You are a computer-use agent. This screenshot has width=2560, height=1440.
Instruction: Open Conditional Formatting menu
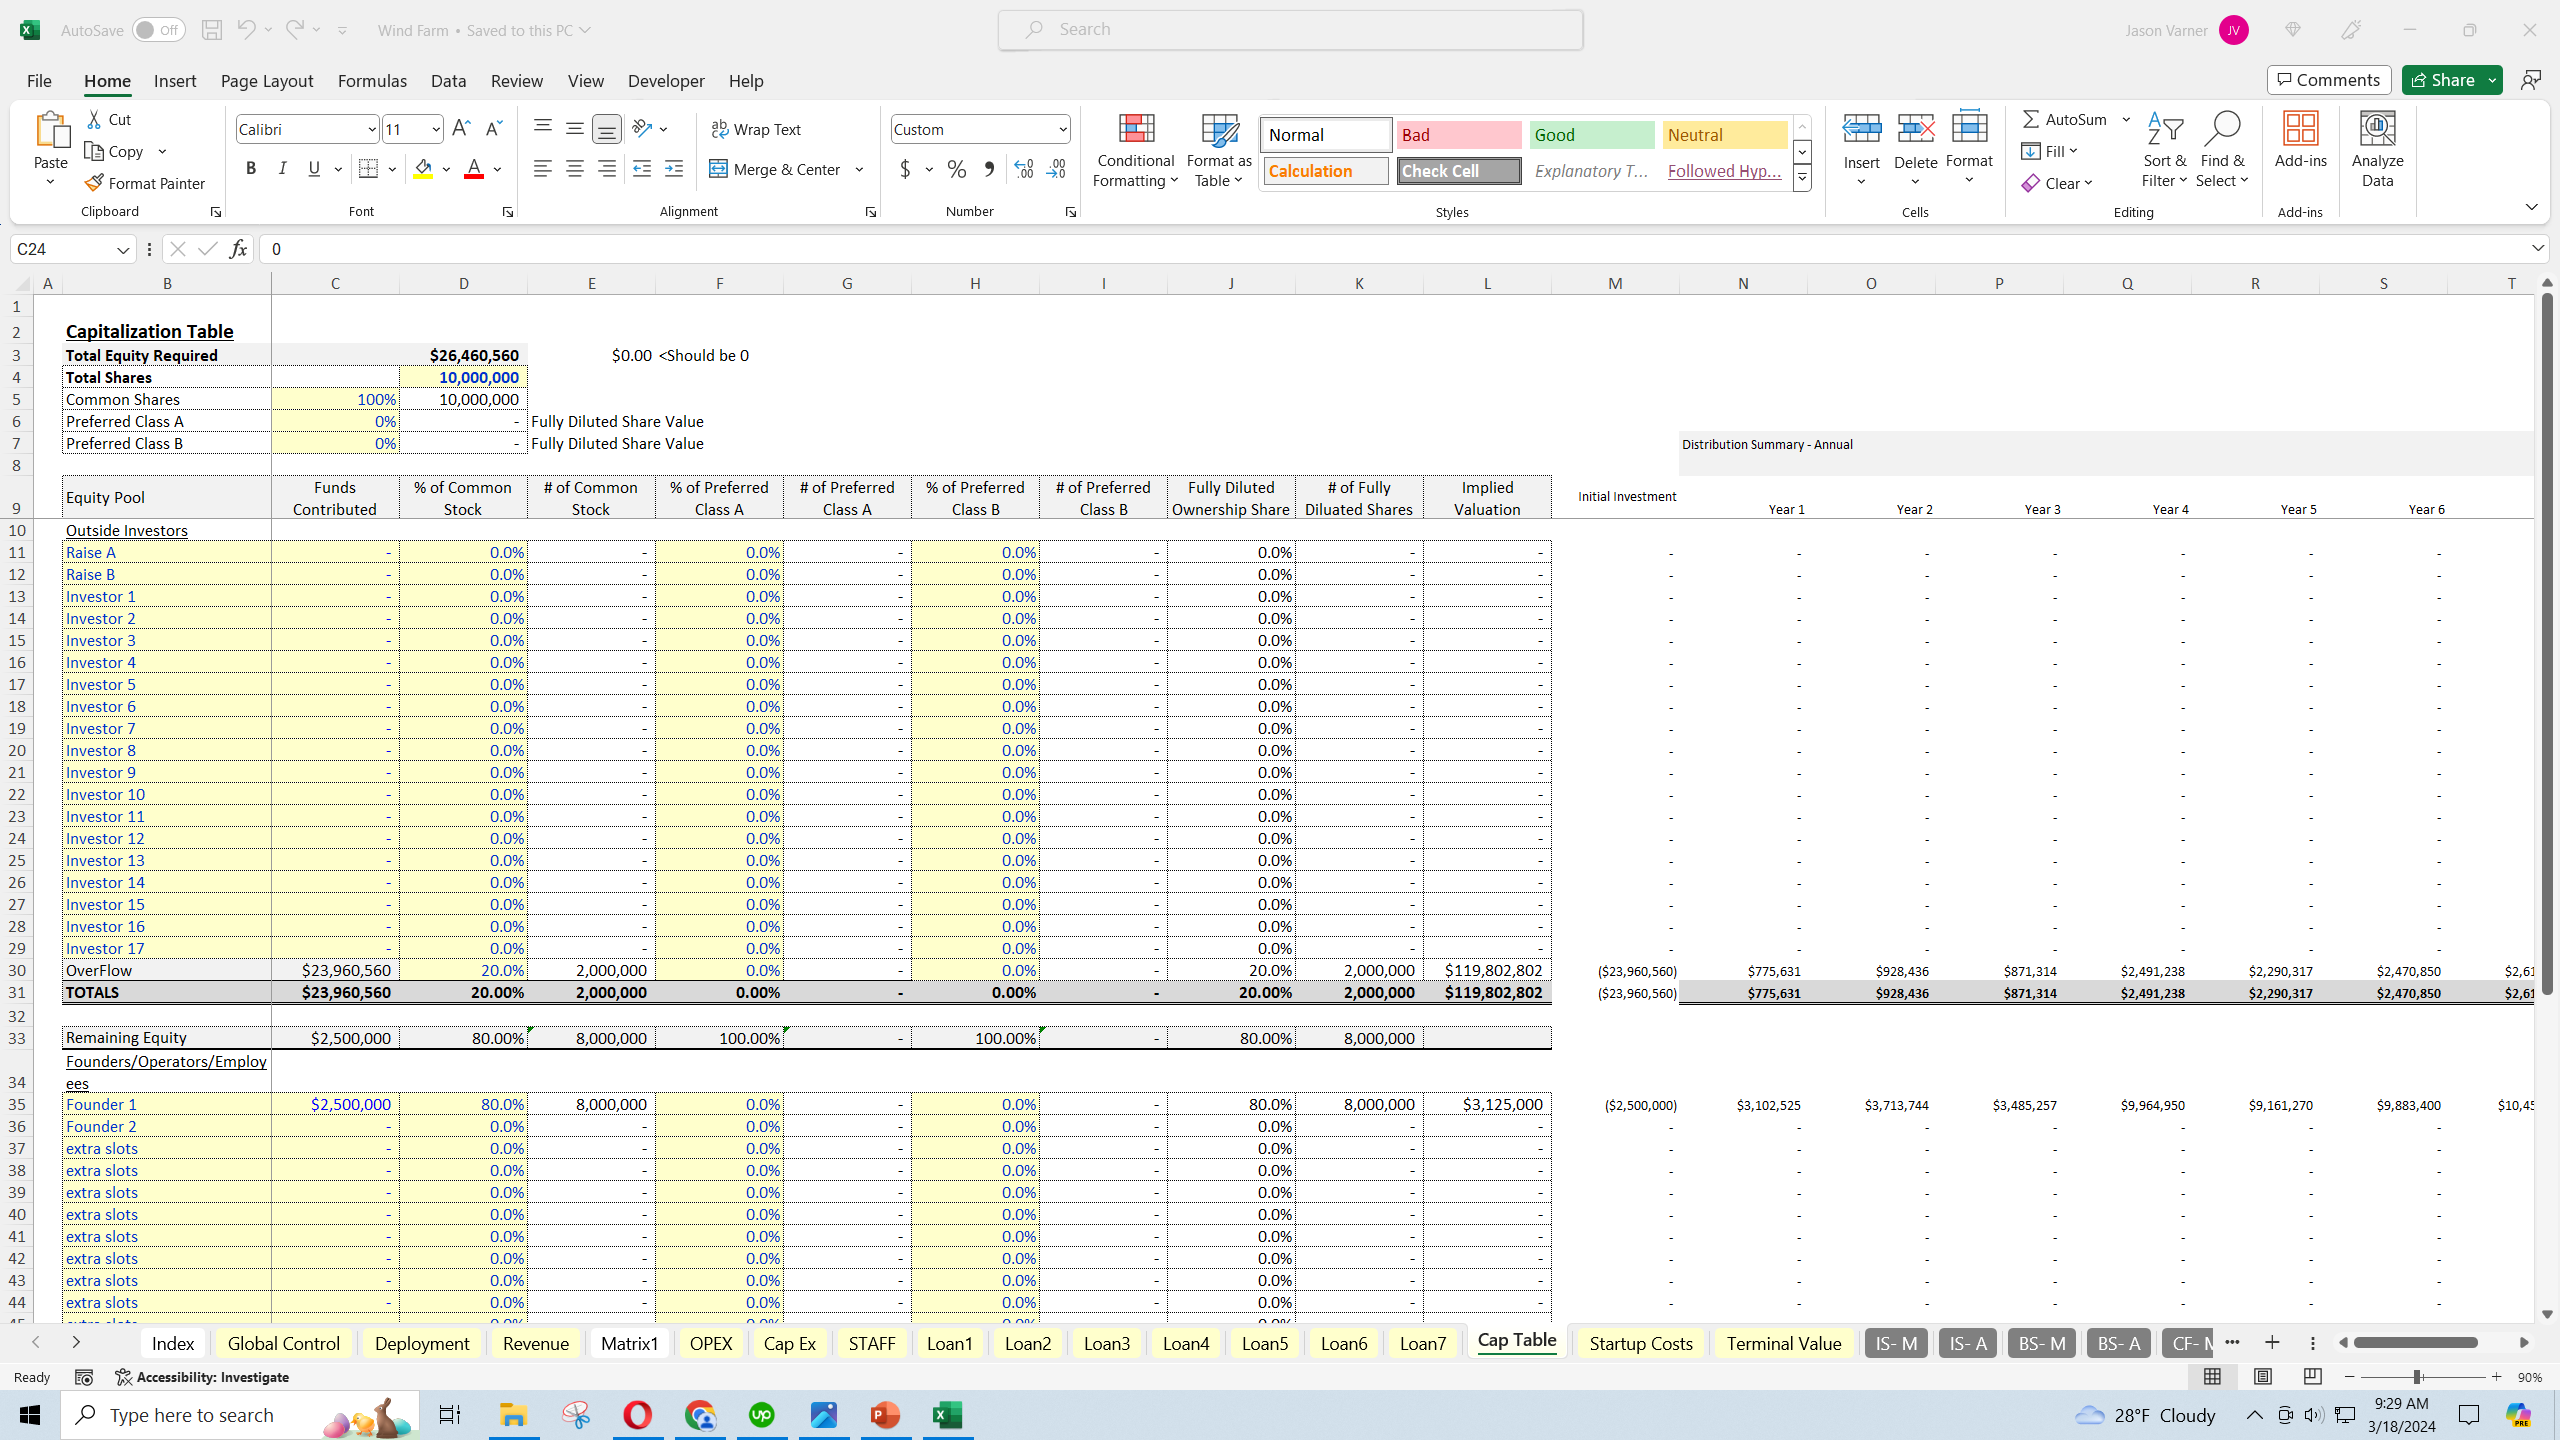pyautogui.click(x=1135, y=150)
